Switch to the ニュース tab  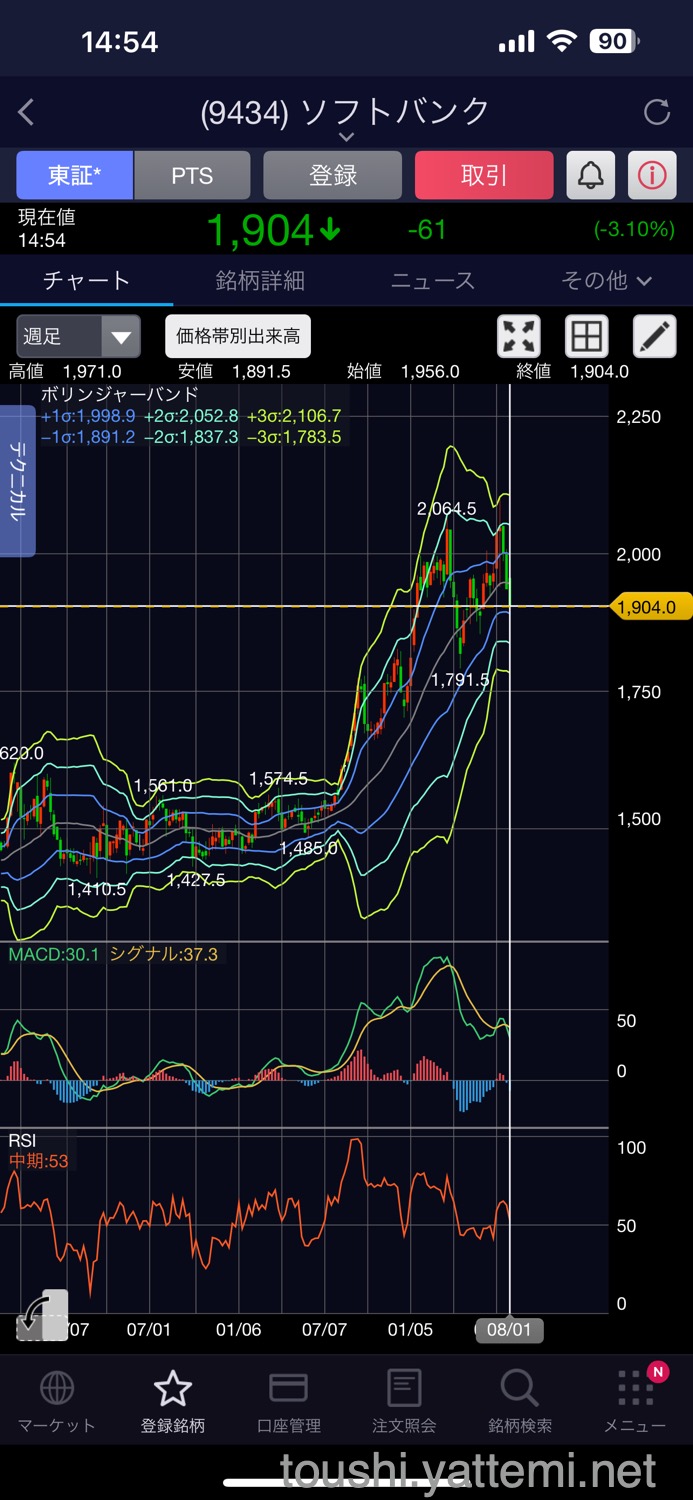tap(433, 281)
